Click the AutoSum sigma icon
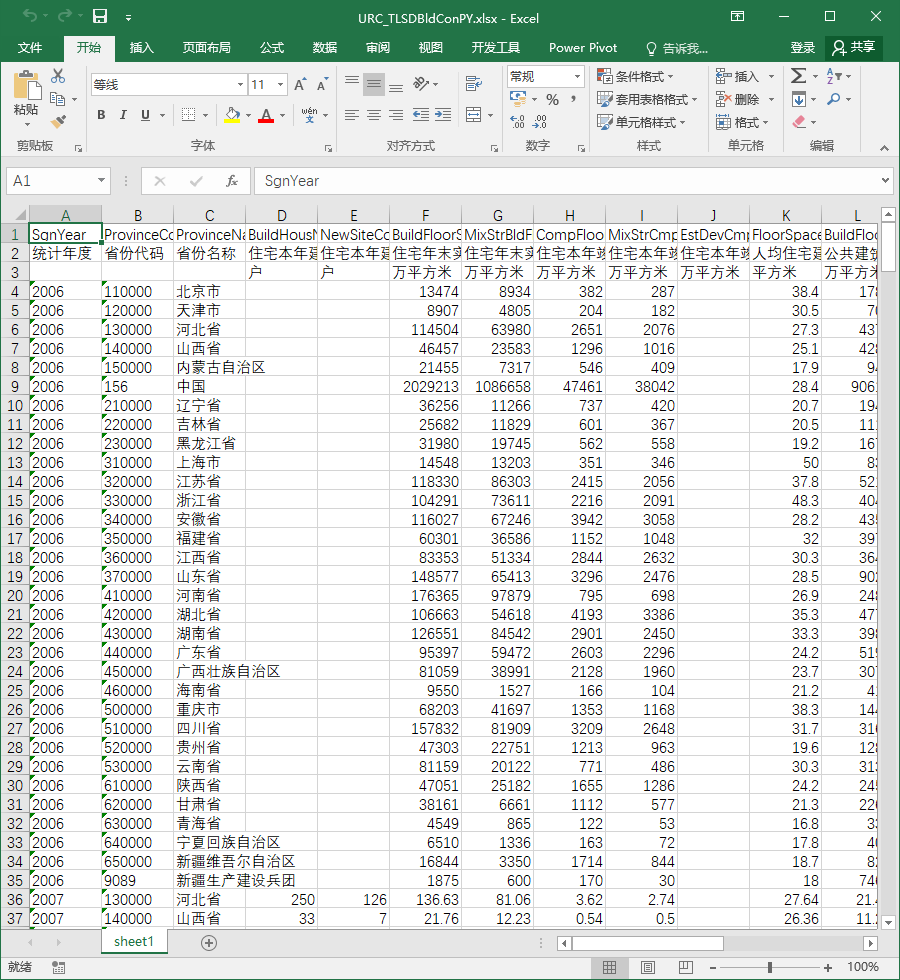This screenshot has height=980, width=900. pos(798,76)
